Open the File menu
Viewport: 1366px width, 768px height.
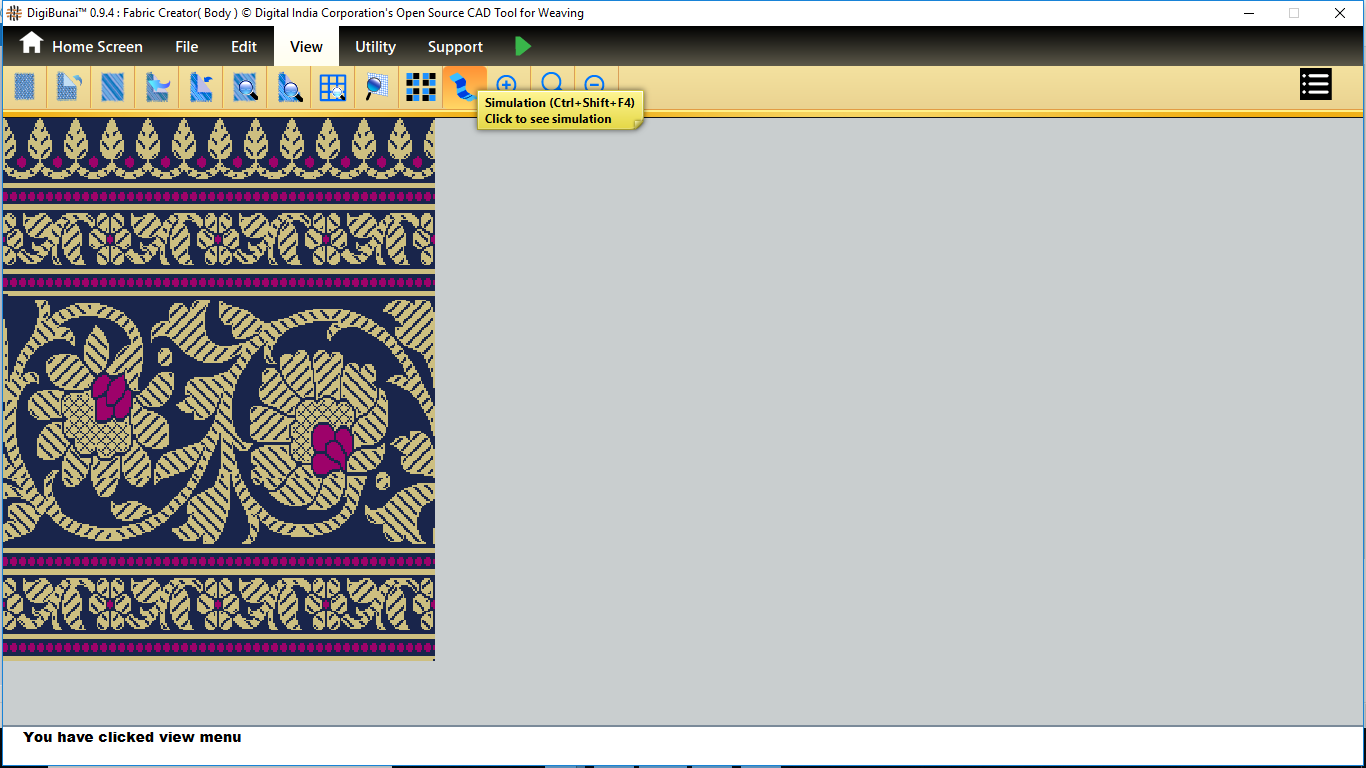(186, 47)
